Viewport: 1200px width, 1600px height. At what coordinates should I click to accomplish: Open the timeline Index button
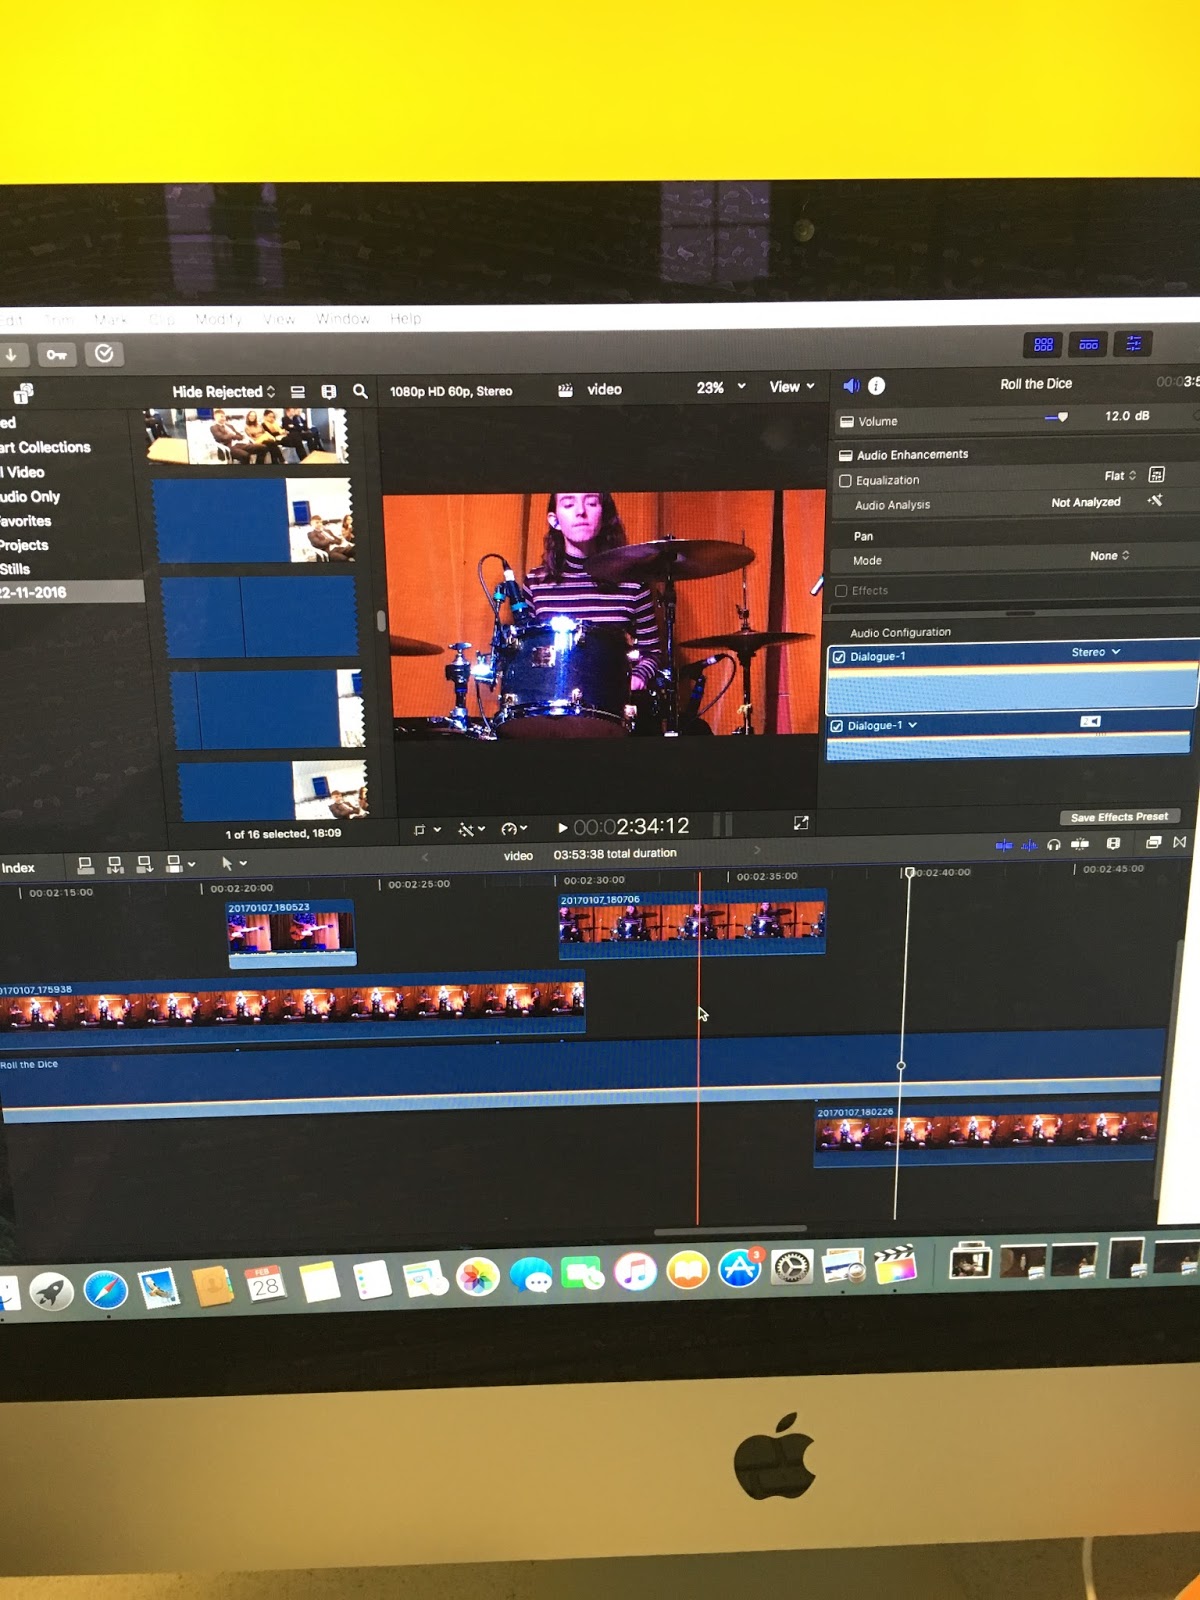tap(18, 868)
